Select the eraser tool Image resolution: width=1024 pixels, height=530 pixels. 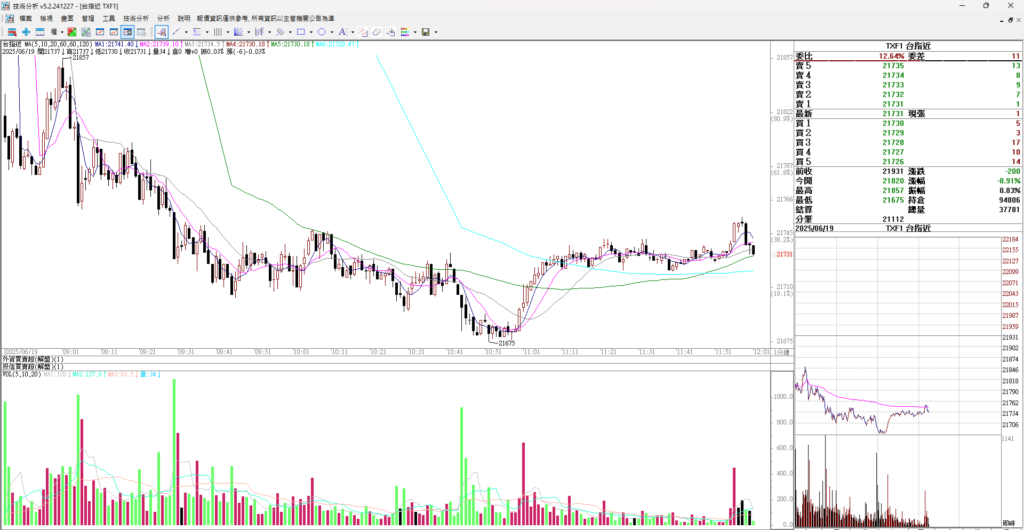(377, 31)
